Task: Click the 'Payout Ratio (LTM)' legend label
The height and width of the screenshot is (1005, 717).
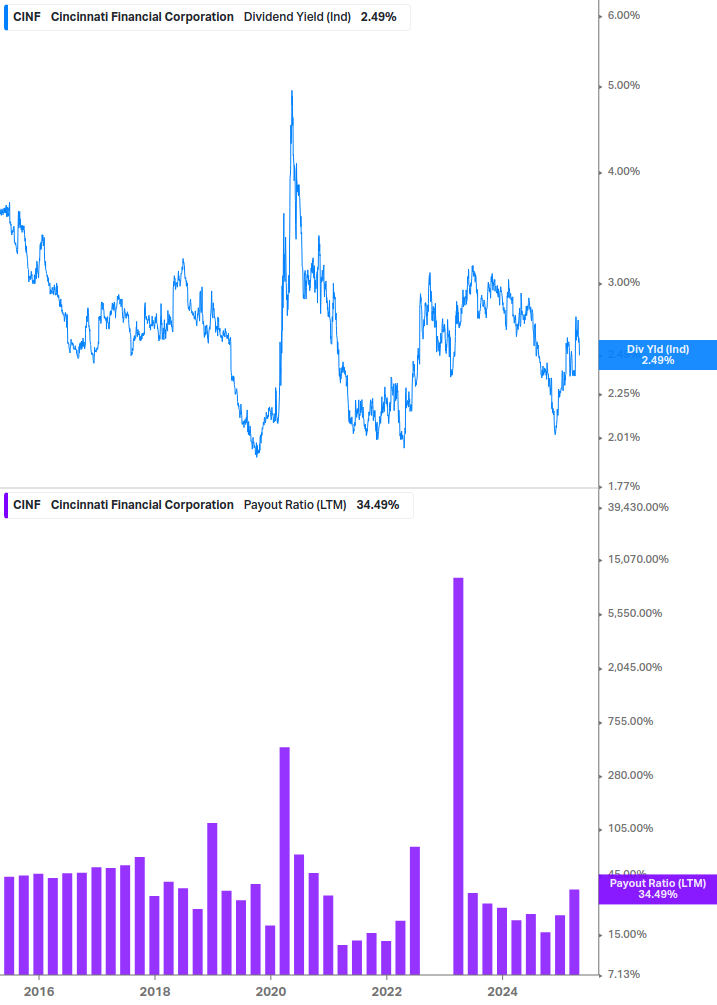Action: click(295, 505)
